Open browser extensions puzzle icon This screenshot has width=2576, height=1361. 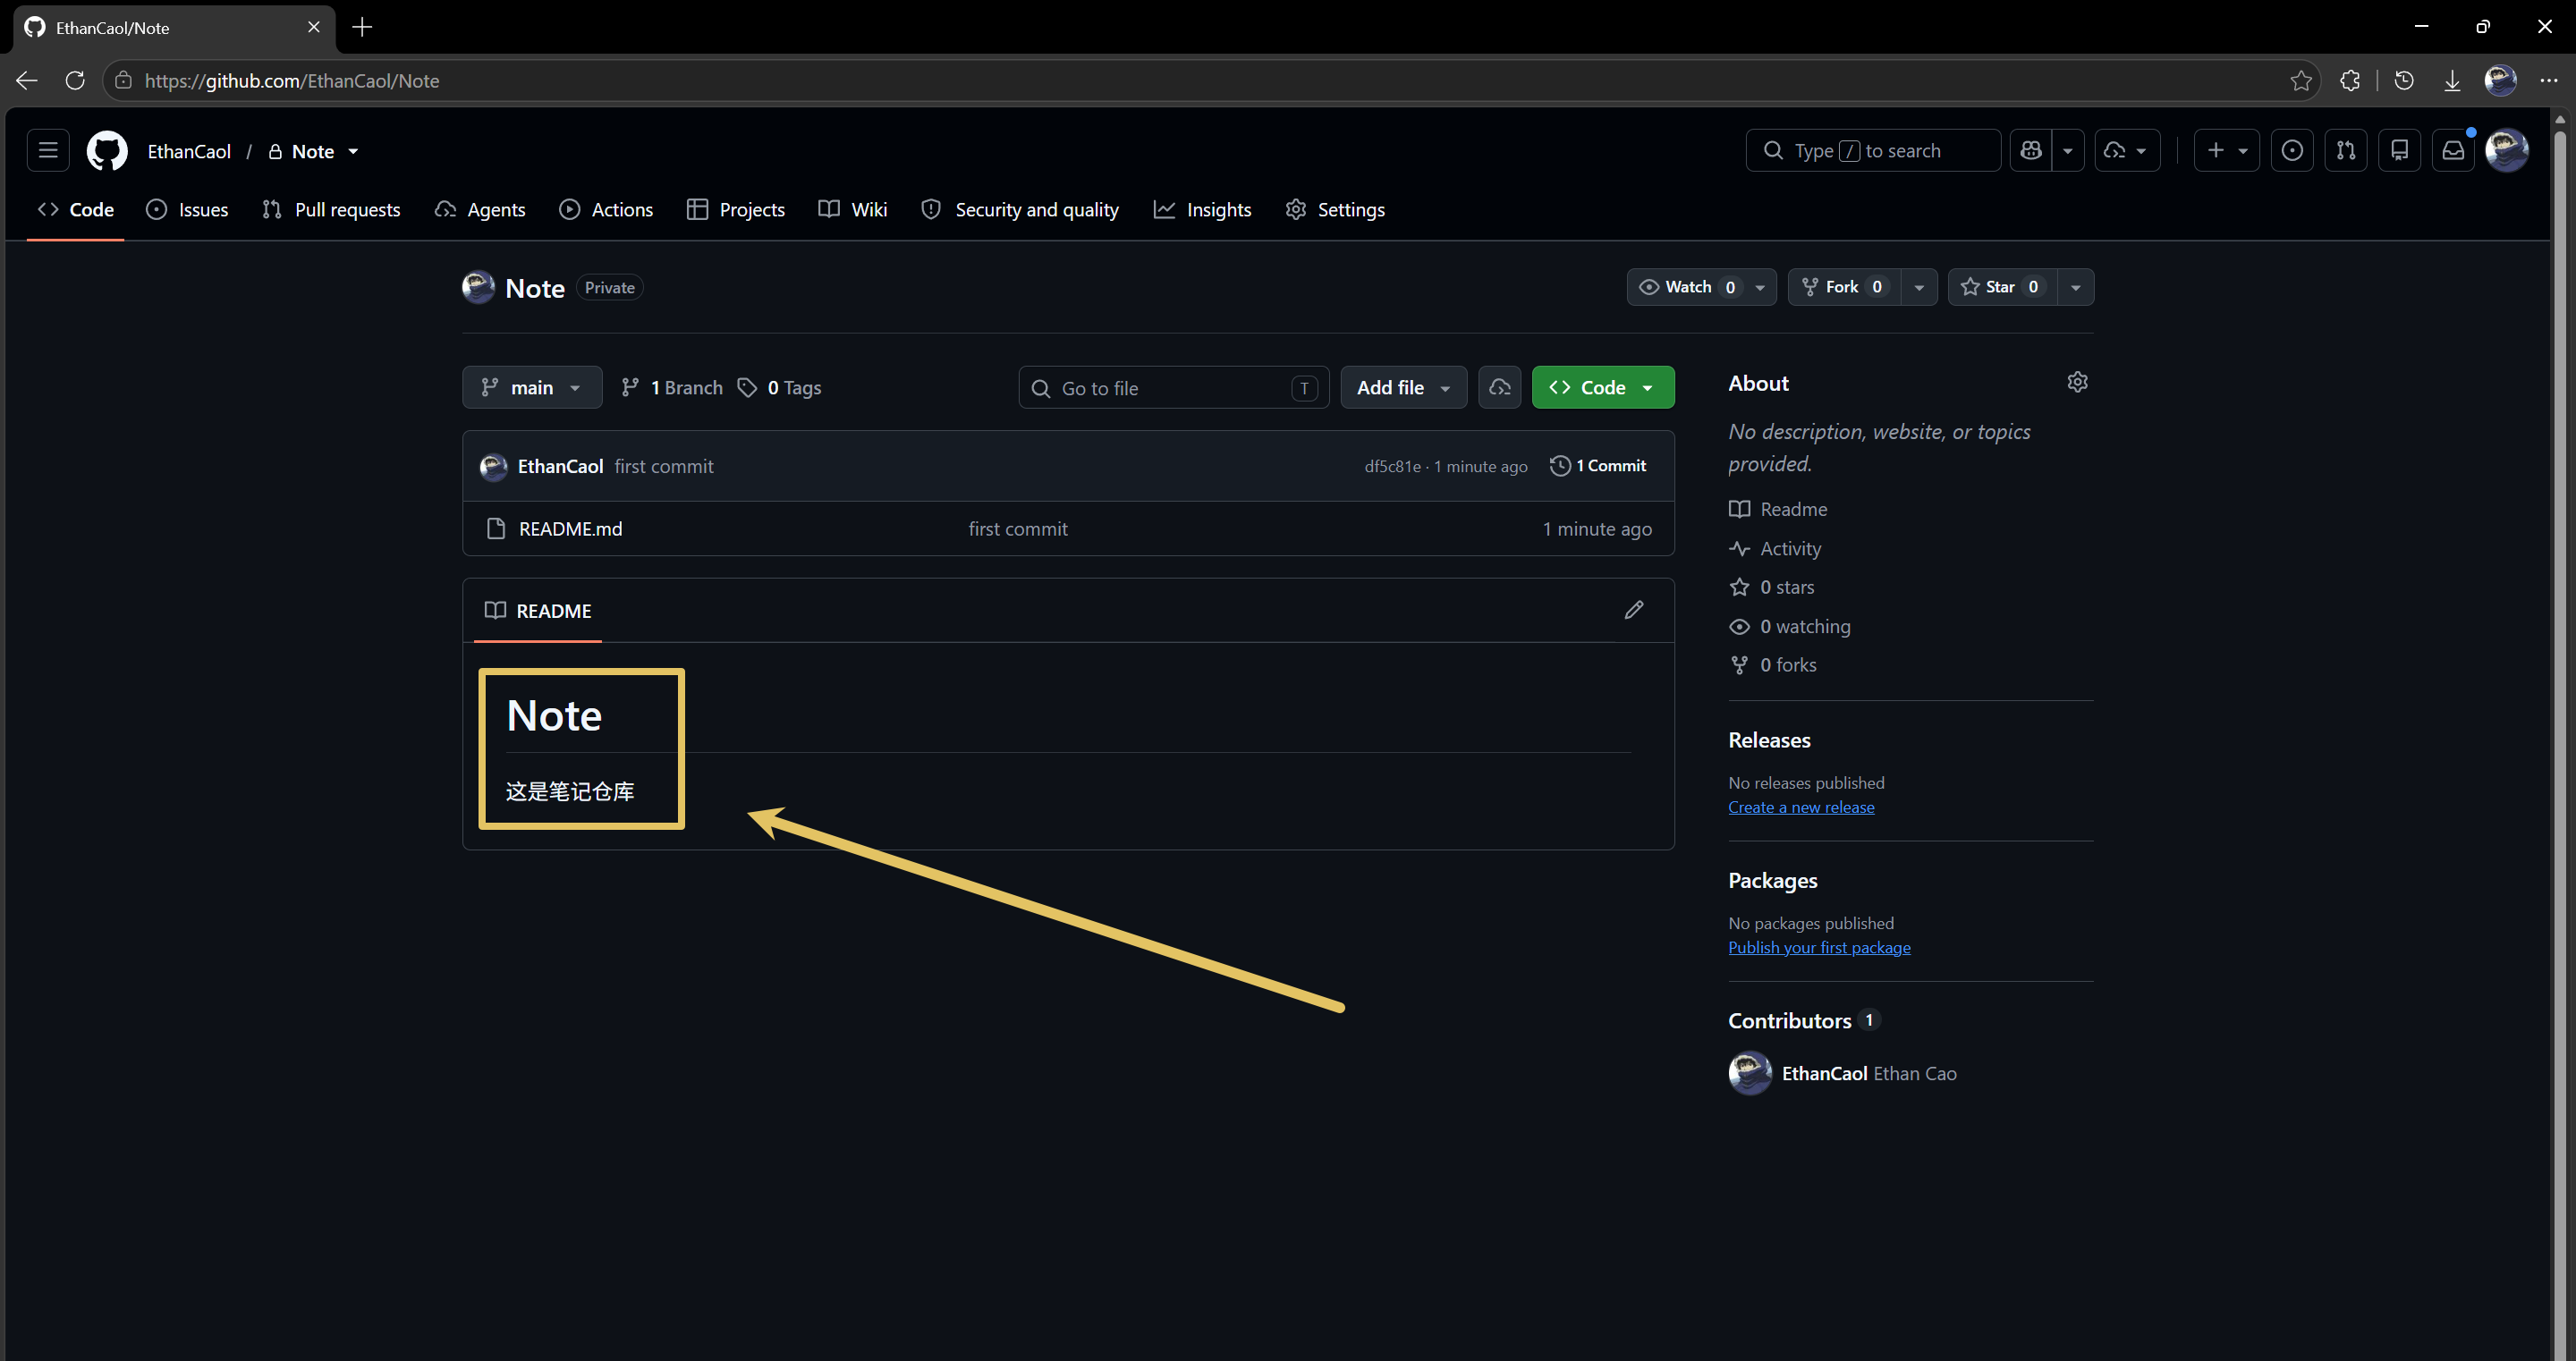pos(2350,81)
